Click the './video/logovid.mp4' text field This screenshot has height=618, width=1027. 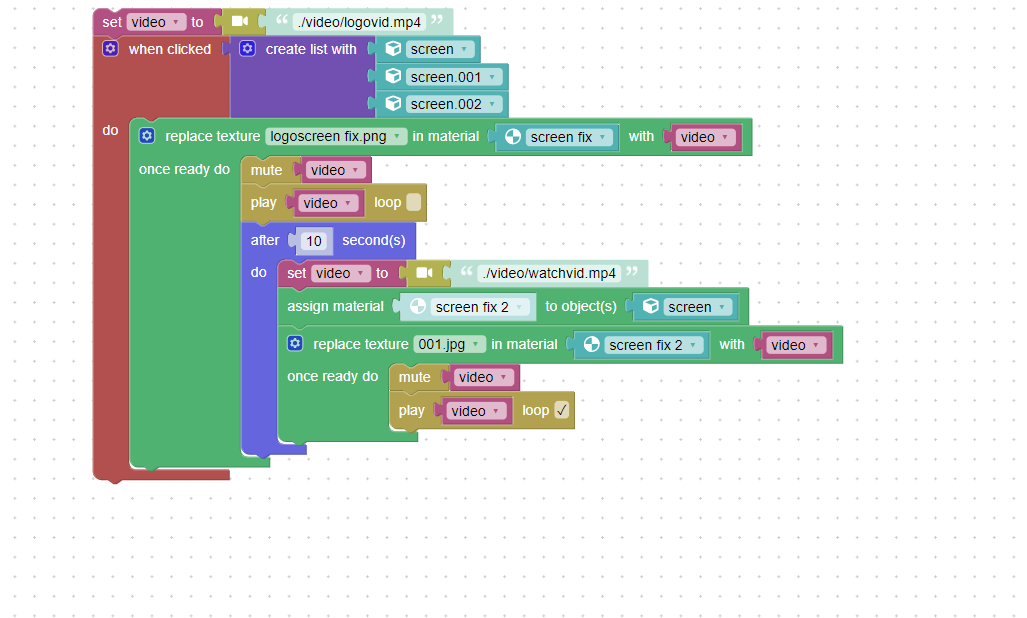coord(359,22)
